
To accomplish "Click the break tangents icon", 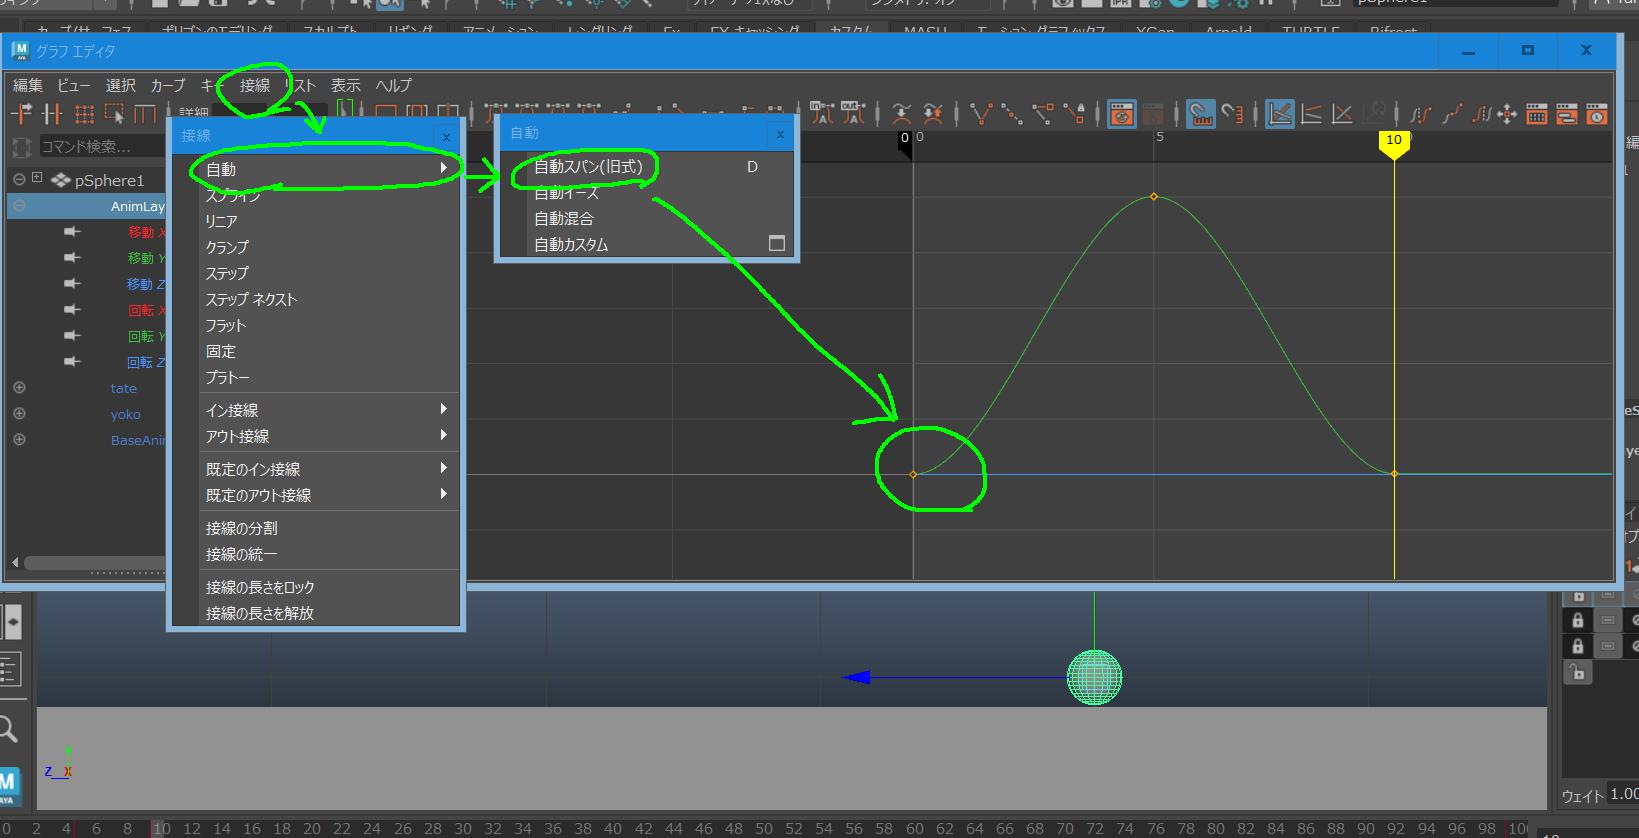I will click(x=981, y=114).
